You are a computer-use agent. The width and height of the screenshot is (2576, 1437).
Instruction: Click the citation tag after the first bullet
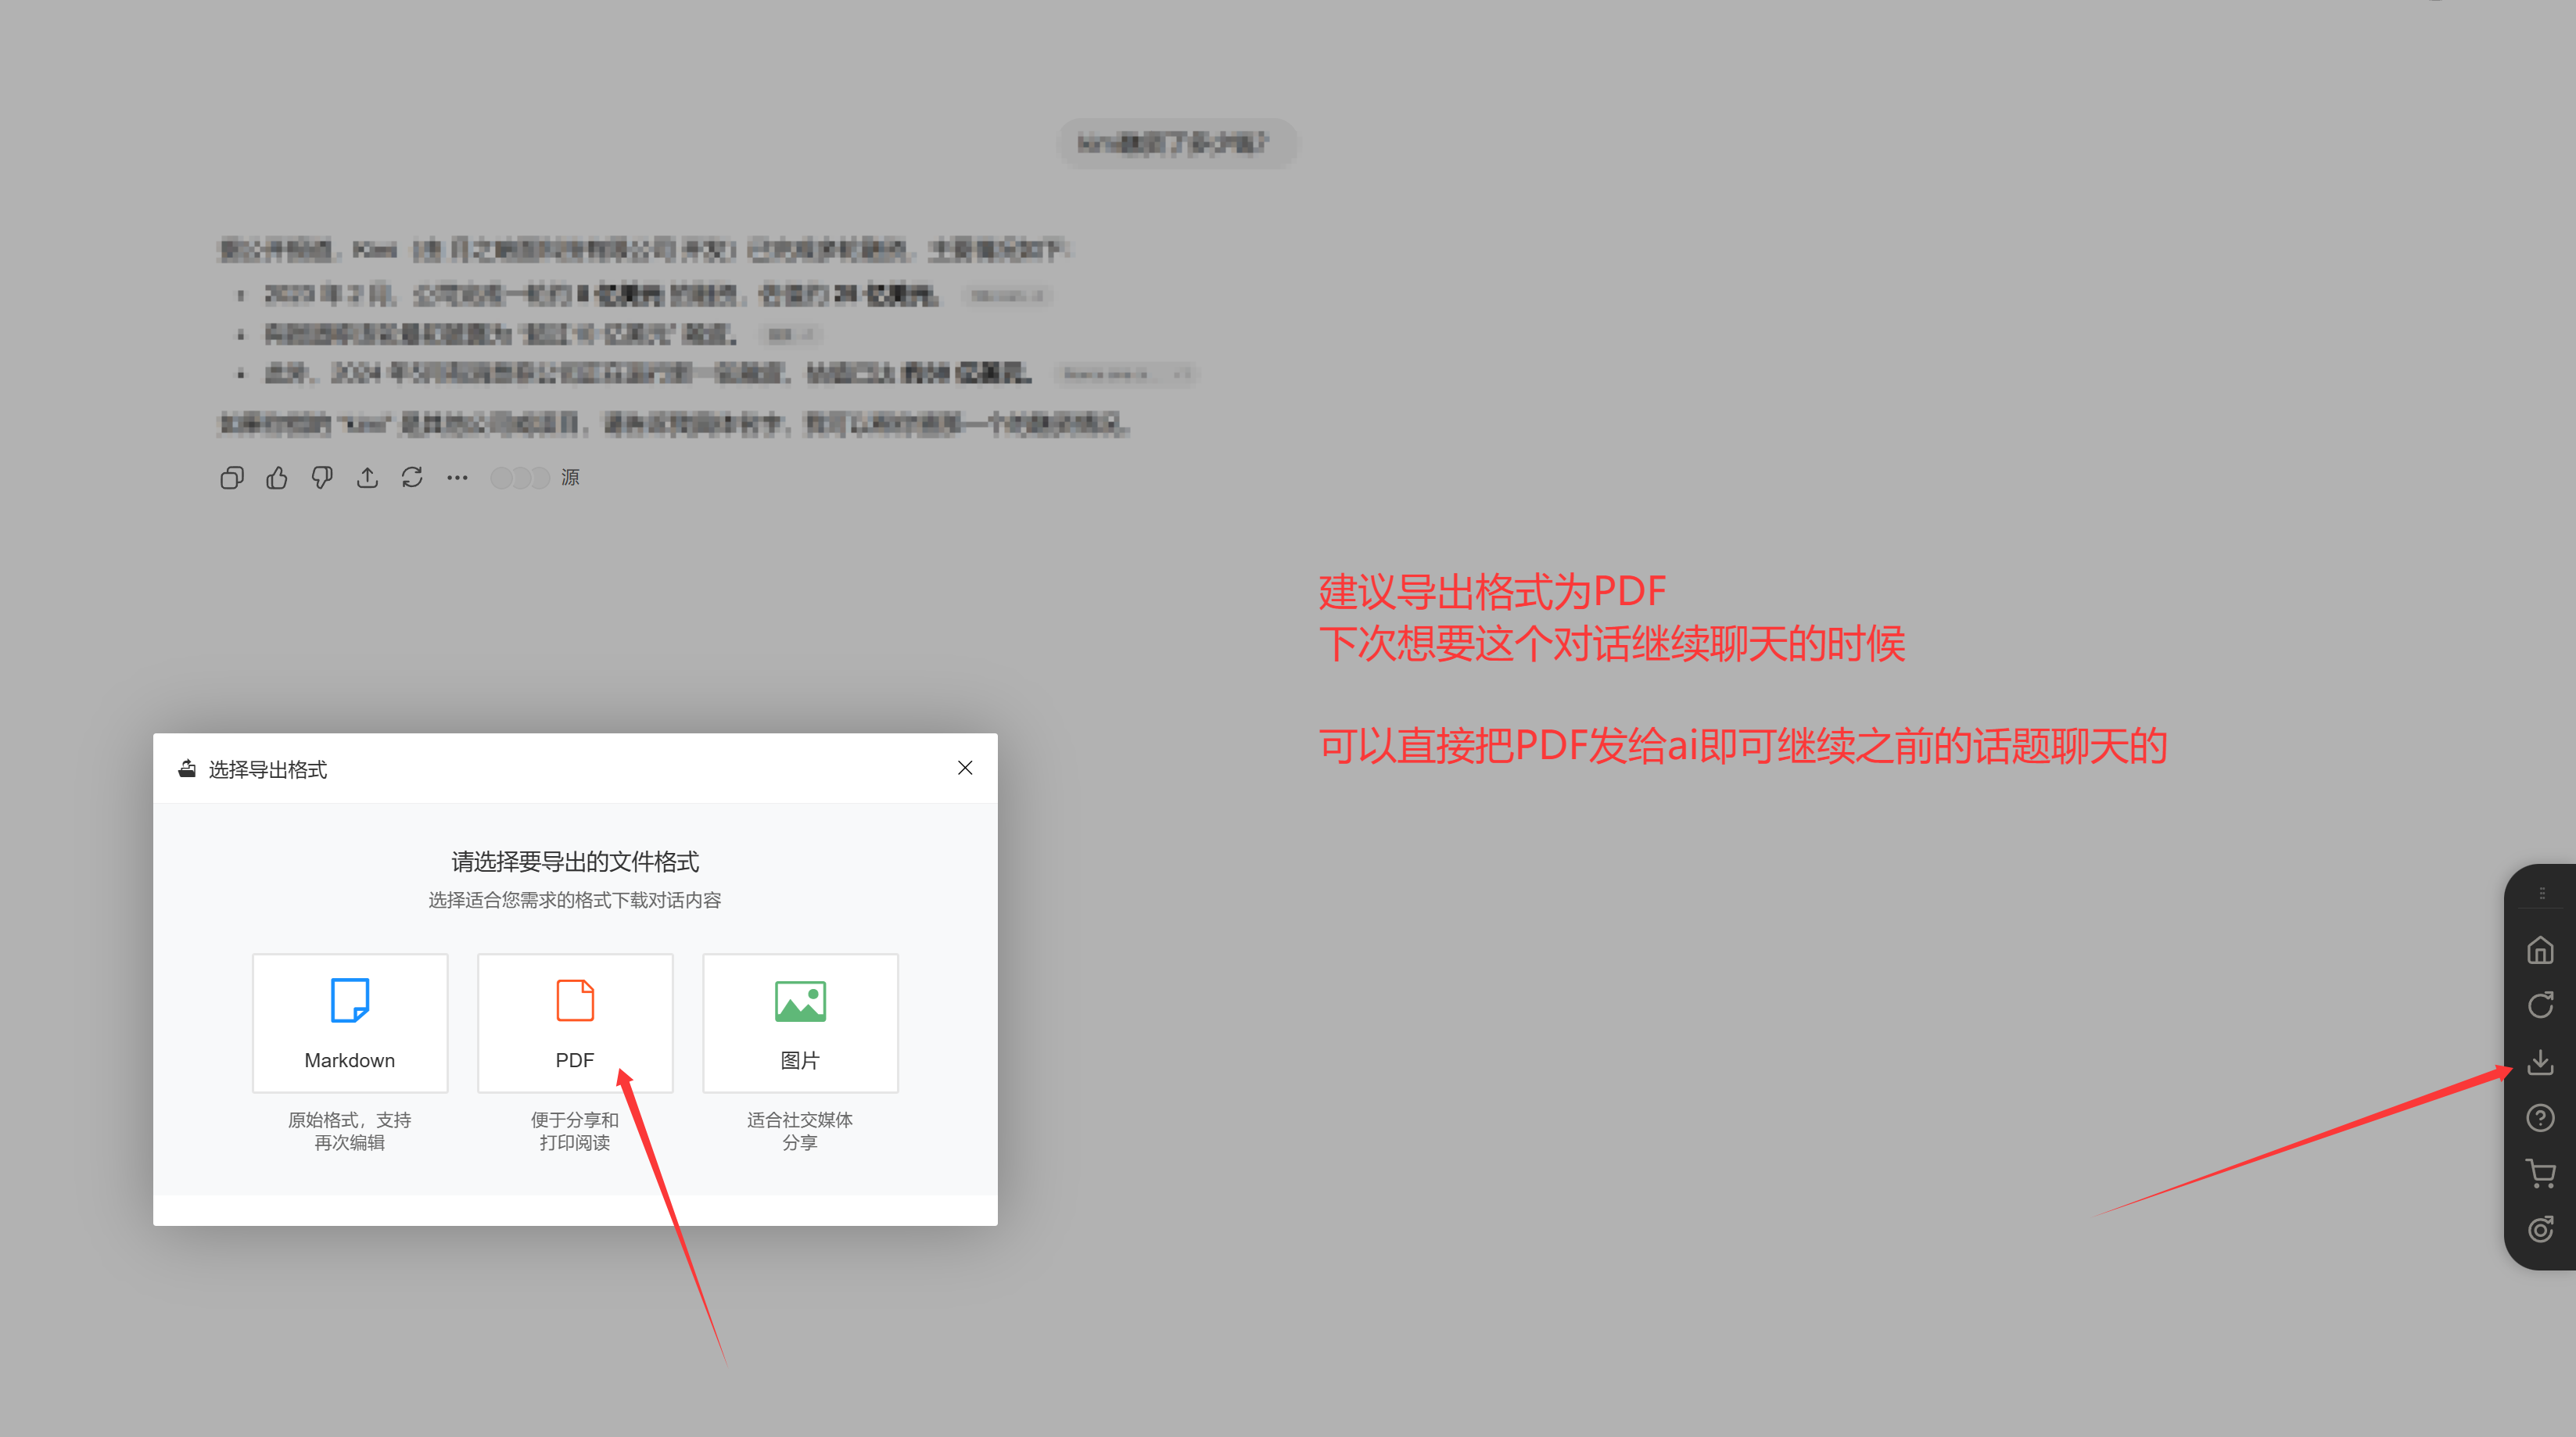click(x=1007, y=295)
